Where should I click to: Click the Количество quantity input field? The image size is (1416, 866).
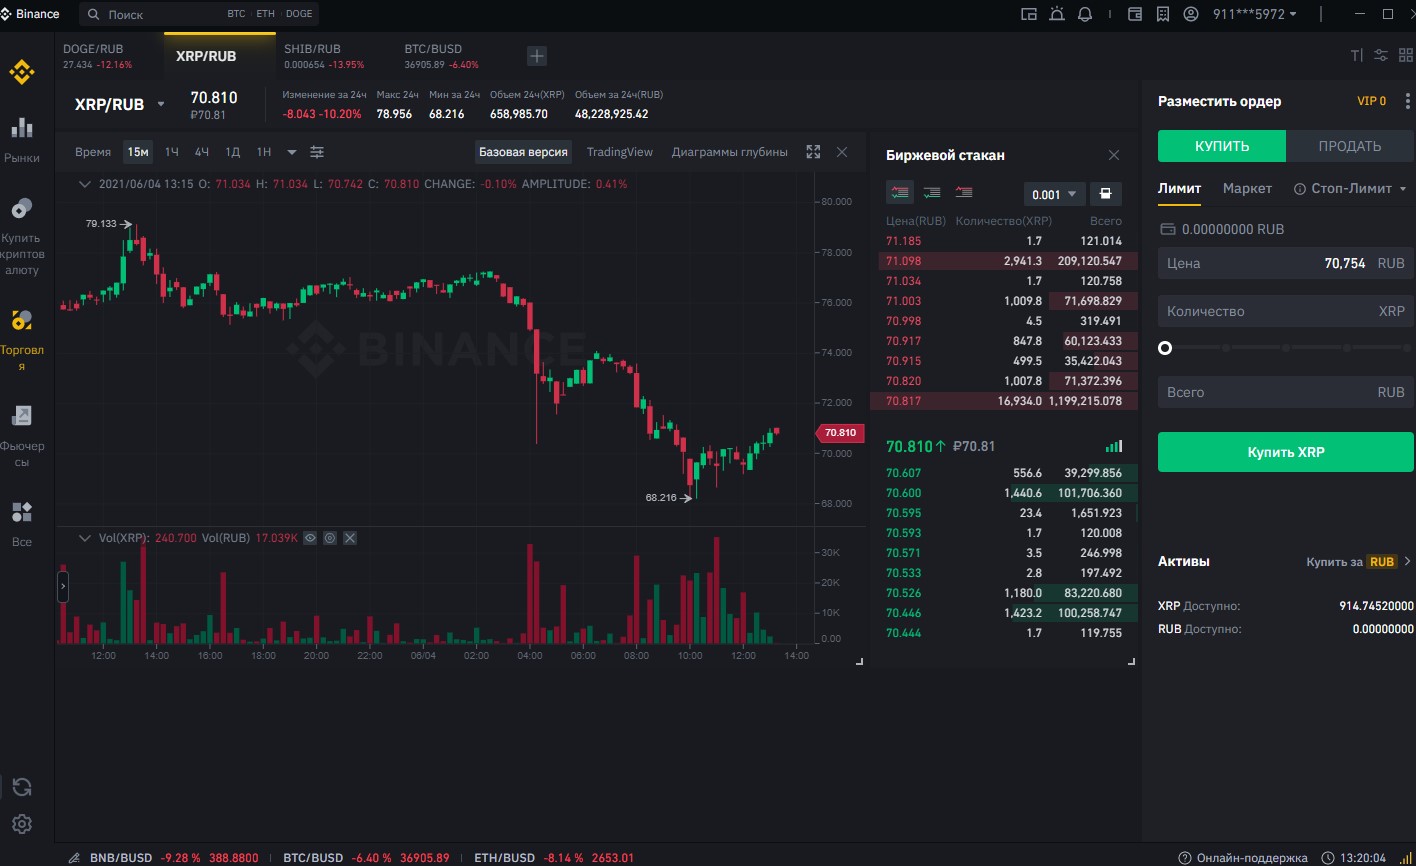coord(1286,311)
